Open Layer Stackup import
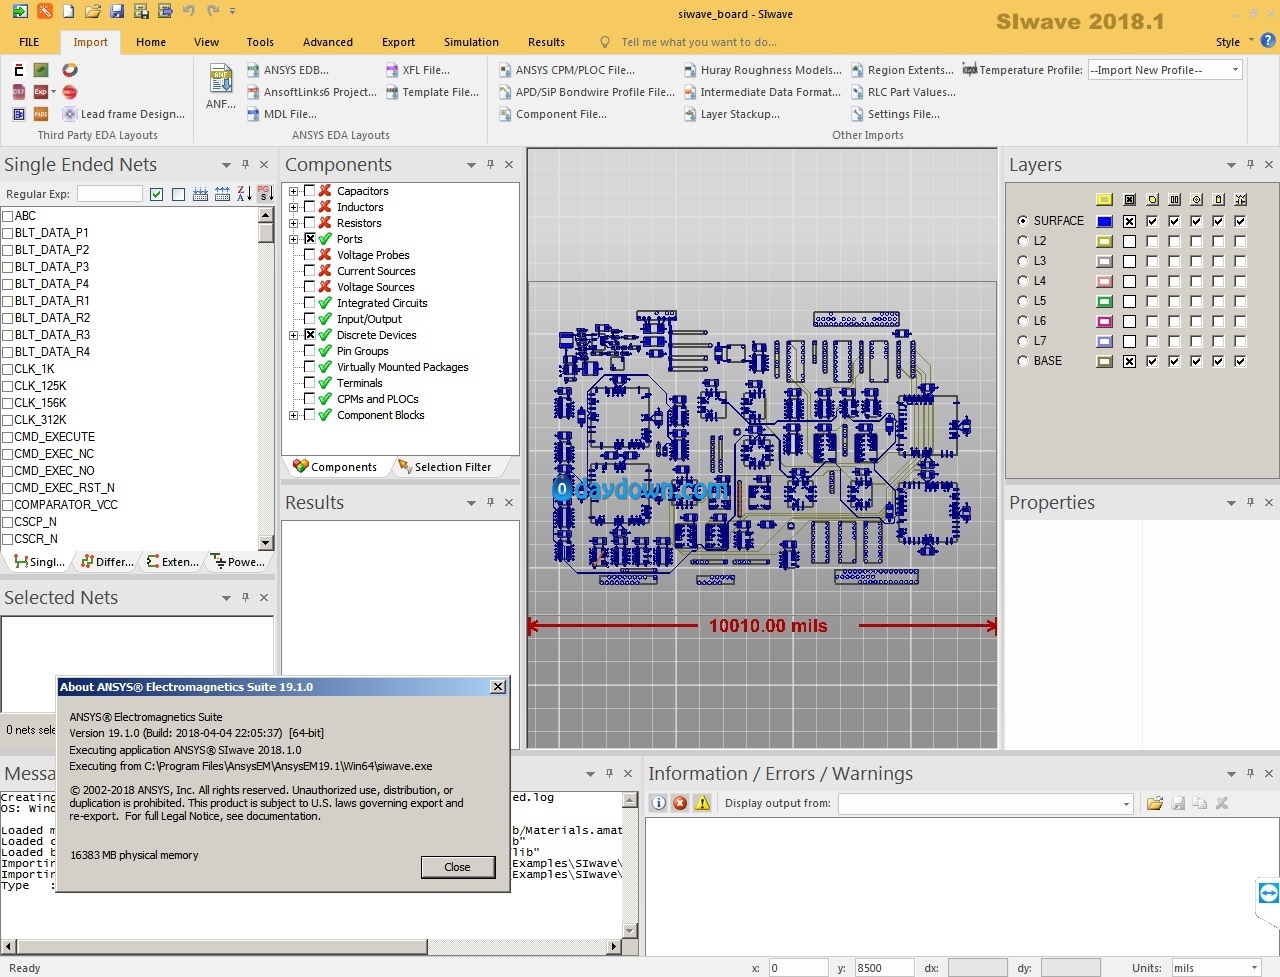The image size is (1280, 977). pos(731,114)
